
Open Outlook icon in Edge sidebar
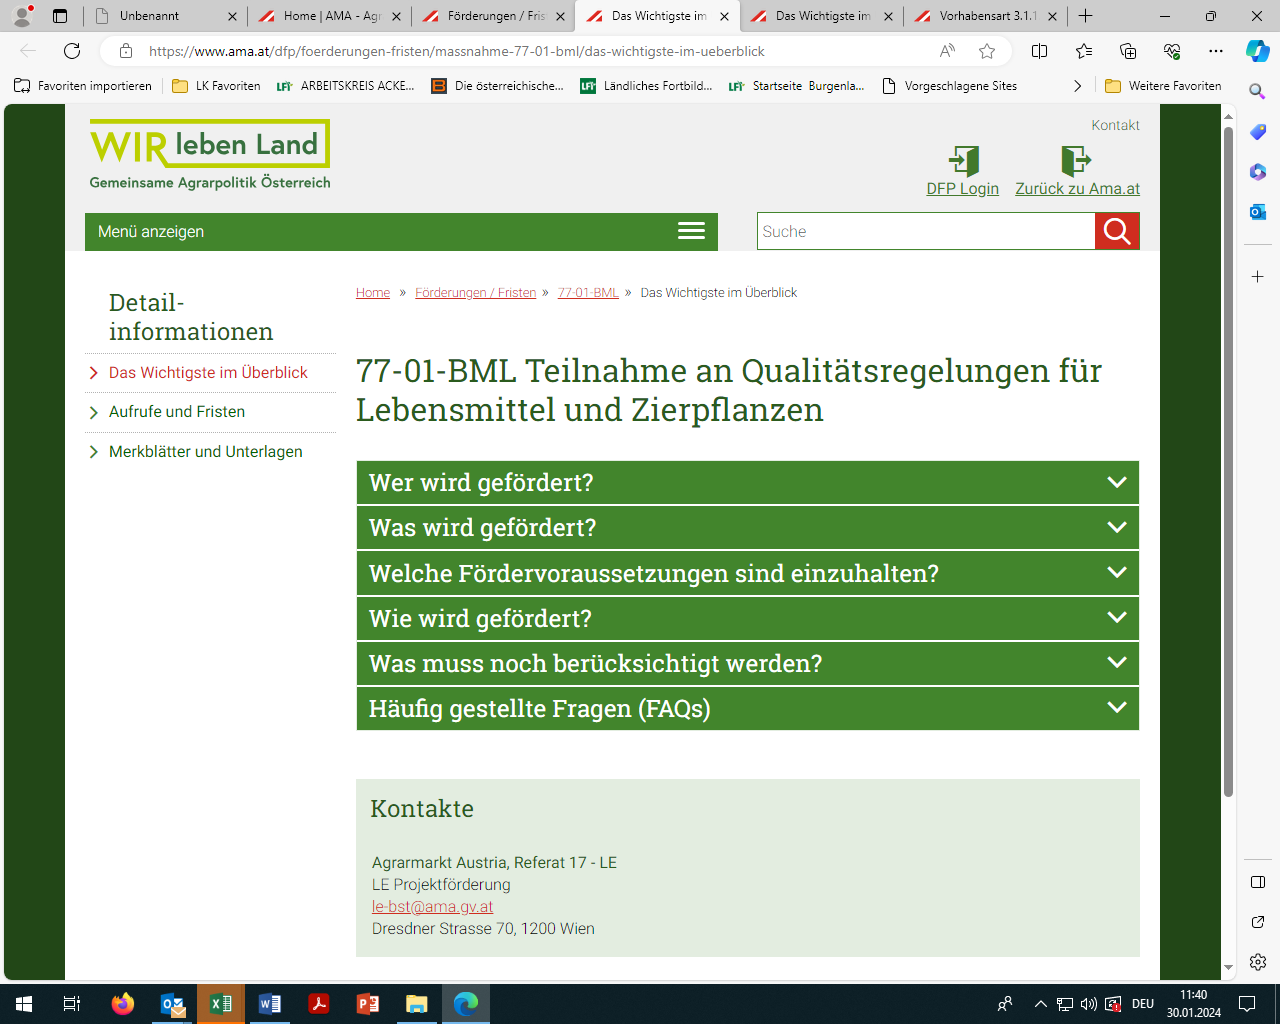[1257, 212]
